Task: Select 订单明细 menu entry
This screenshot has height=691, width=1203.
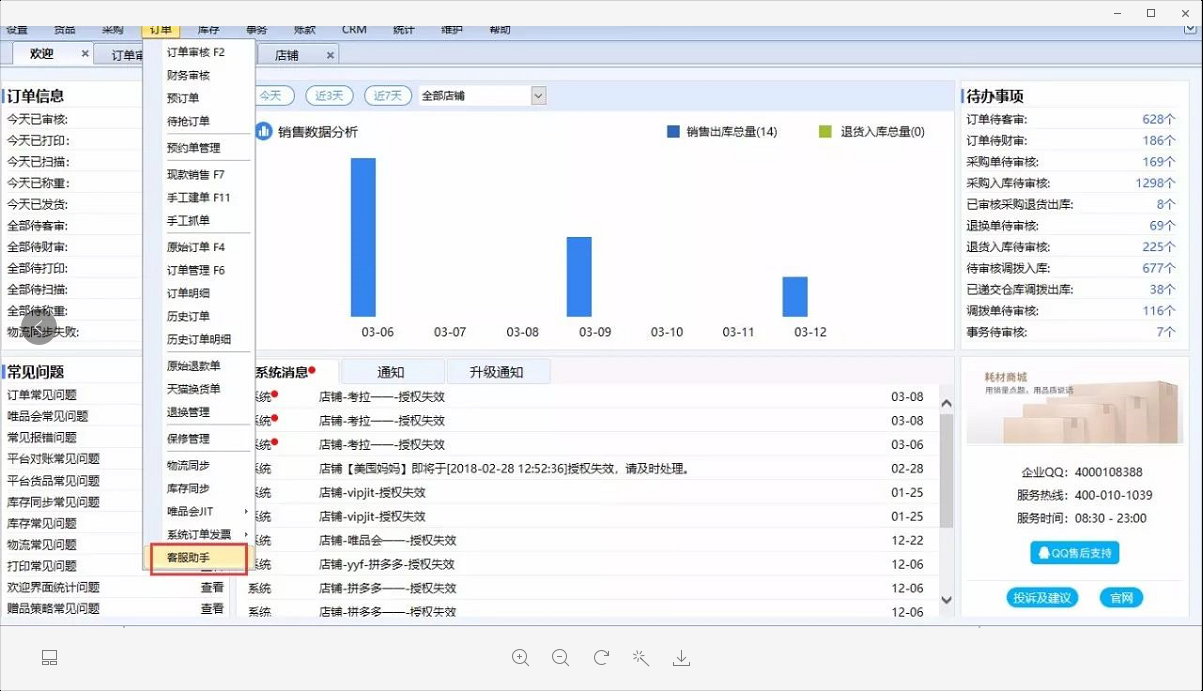Action: pyautogui.click(x=188, y=293)
